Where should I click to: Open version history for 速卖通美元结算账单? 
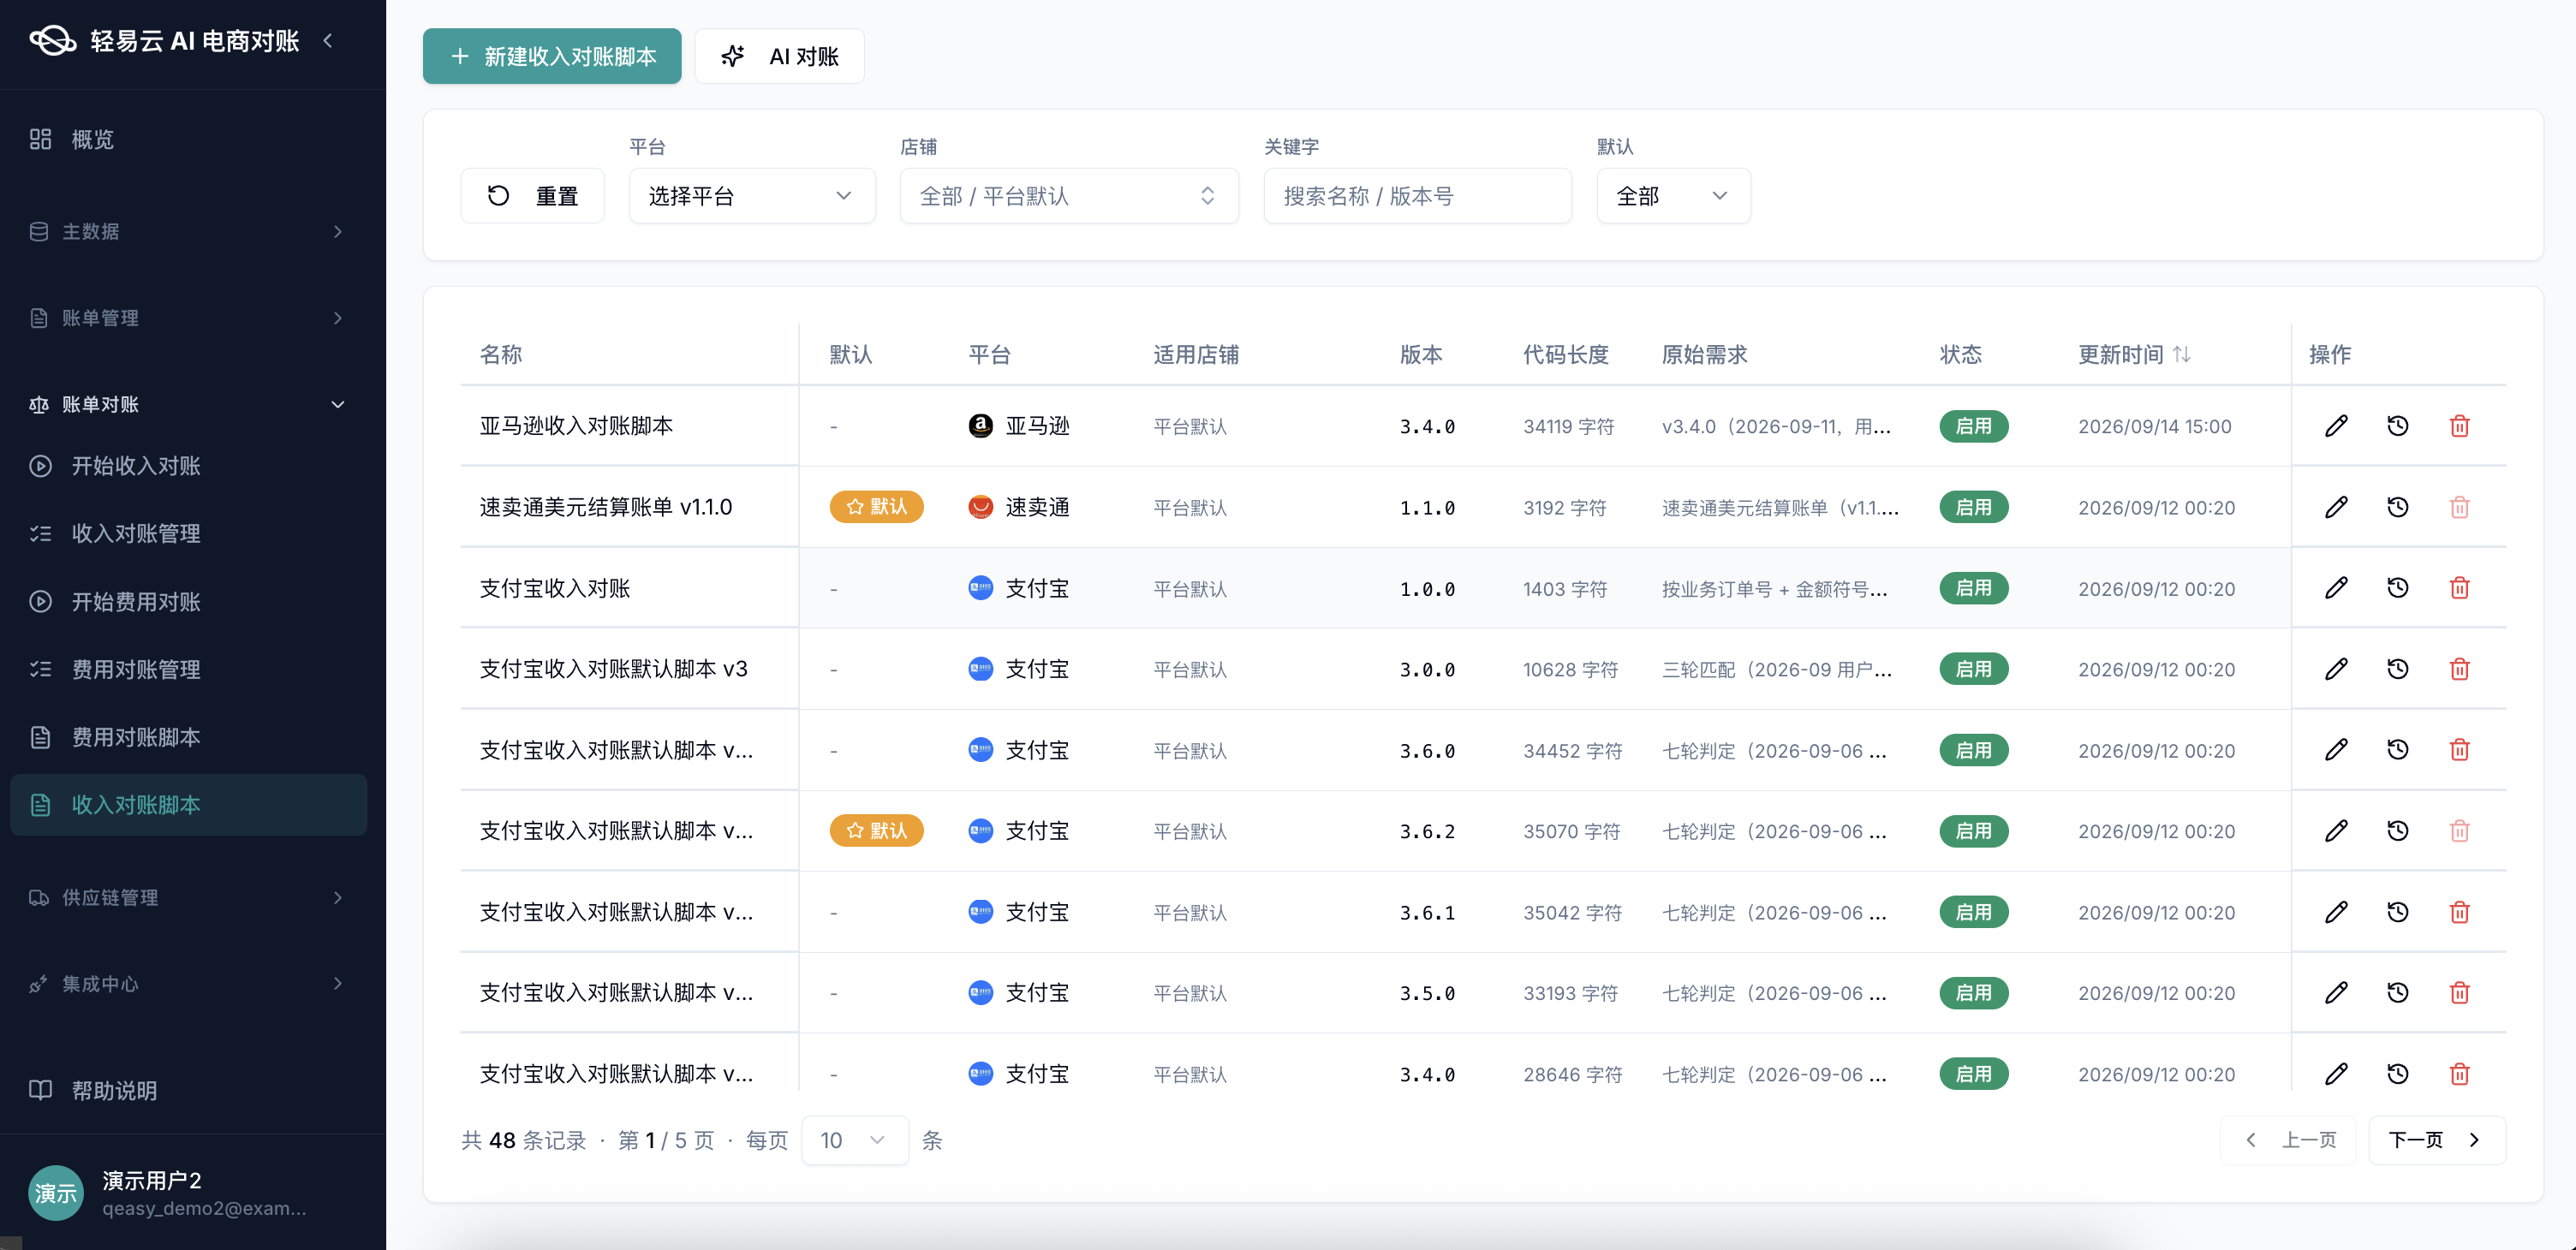(2398, 507)
